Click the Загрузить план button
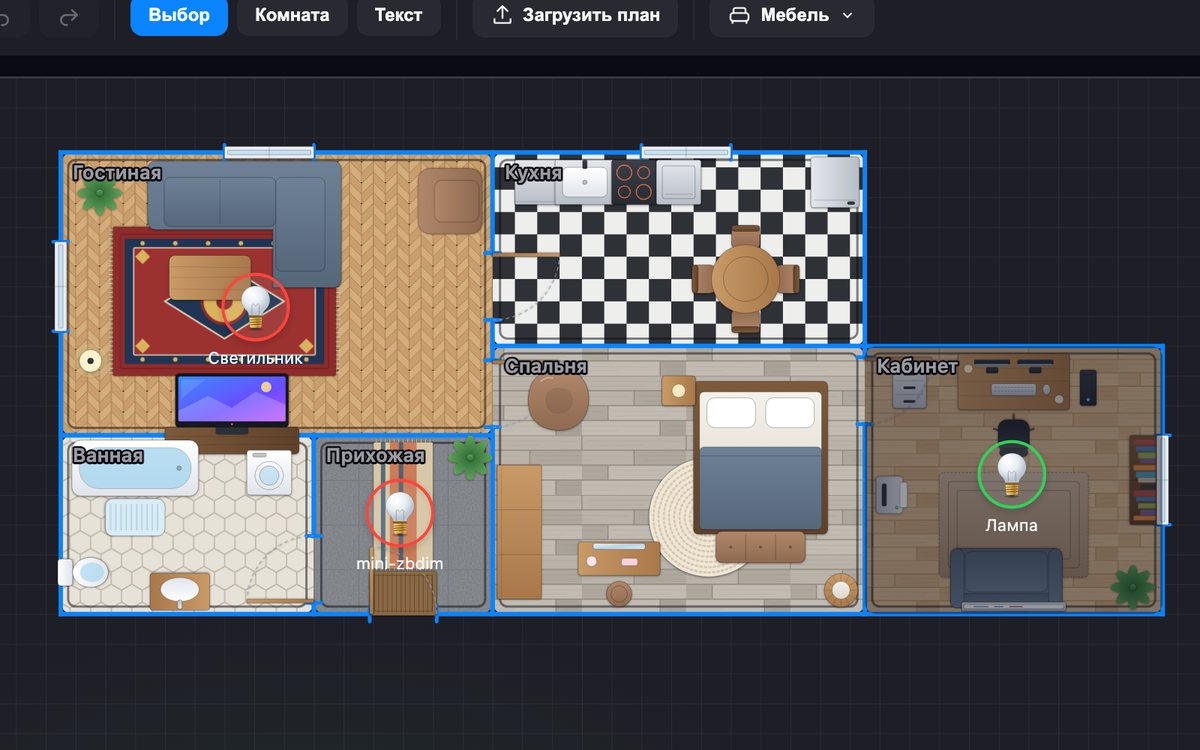 pos(575,15)
